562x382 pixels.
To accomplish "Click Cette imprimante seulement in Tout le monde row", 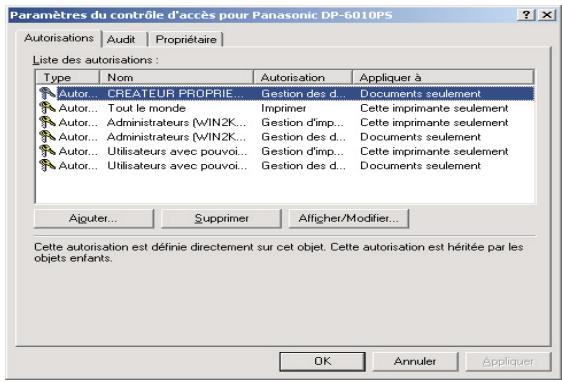I will [434, 108].
